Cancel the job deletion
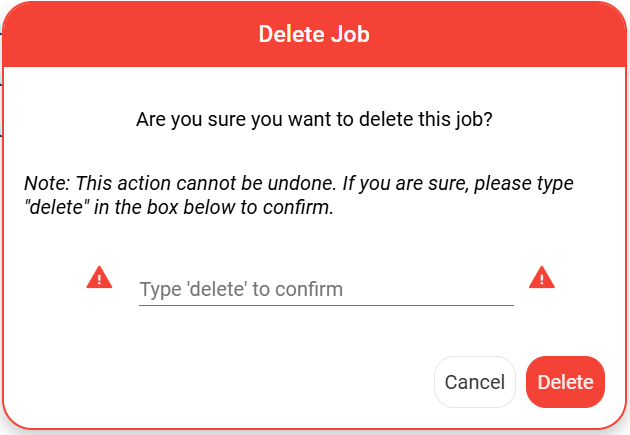 [475, 382]
